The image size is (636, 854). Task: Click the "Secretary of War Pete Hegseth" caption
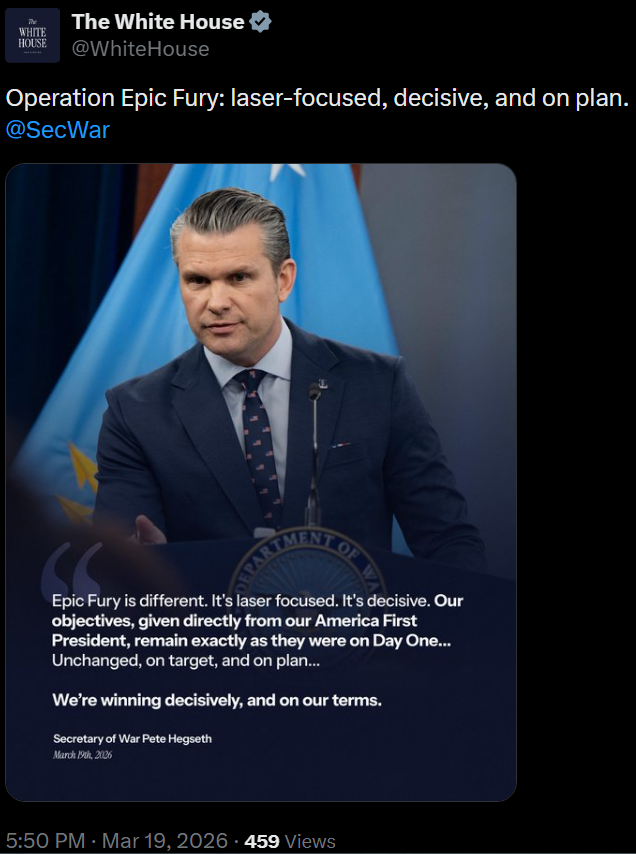[x=132, y=738]
